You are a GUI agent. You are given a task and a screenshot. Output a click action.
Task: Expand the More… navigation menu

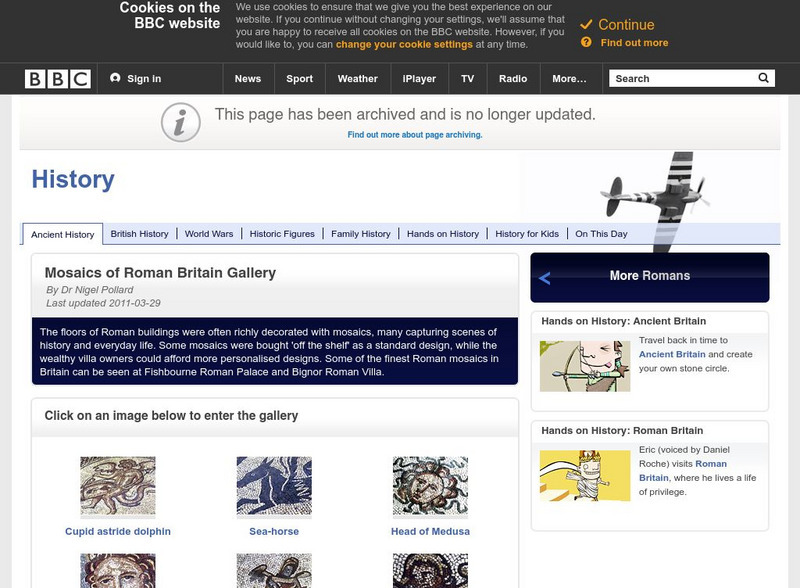tap(569, 79)
